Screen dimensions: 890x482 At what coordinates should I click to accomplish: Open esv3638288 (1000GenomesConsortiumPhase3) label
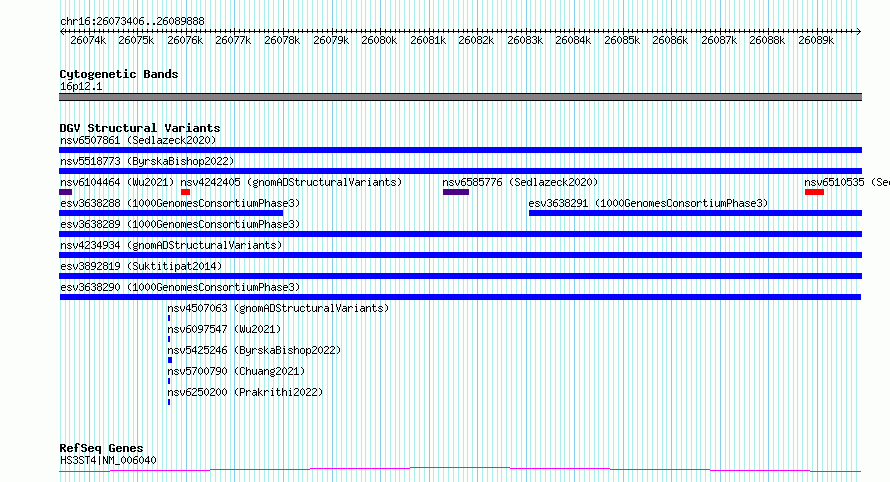180,203
